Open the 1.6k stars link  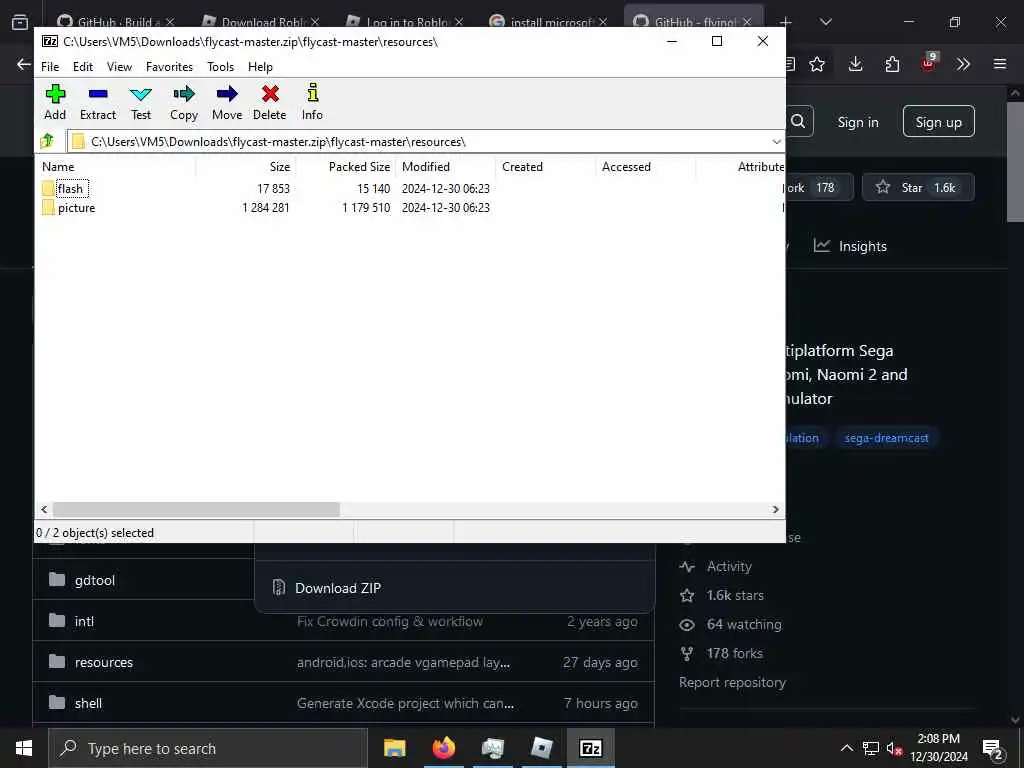(x=735, y=595)
